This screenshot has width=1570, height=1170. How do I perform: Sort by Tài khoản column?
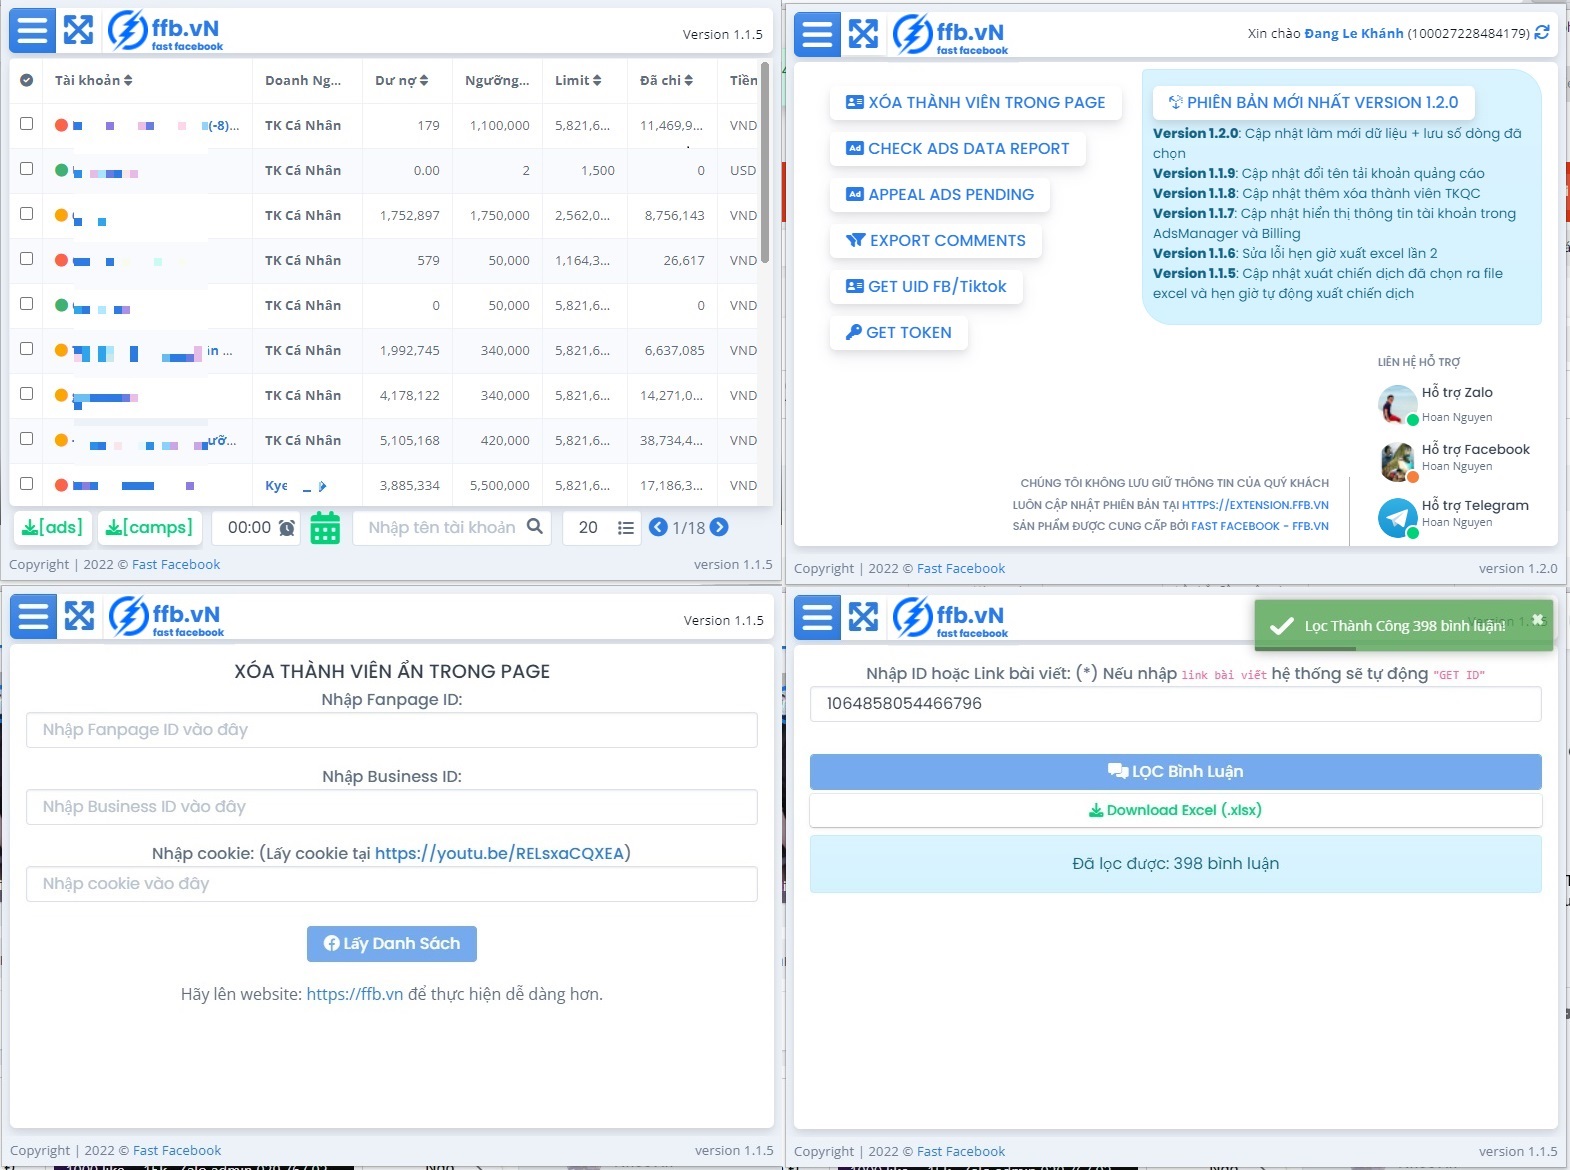coord(94,80)
